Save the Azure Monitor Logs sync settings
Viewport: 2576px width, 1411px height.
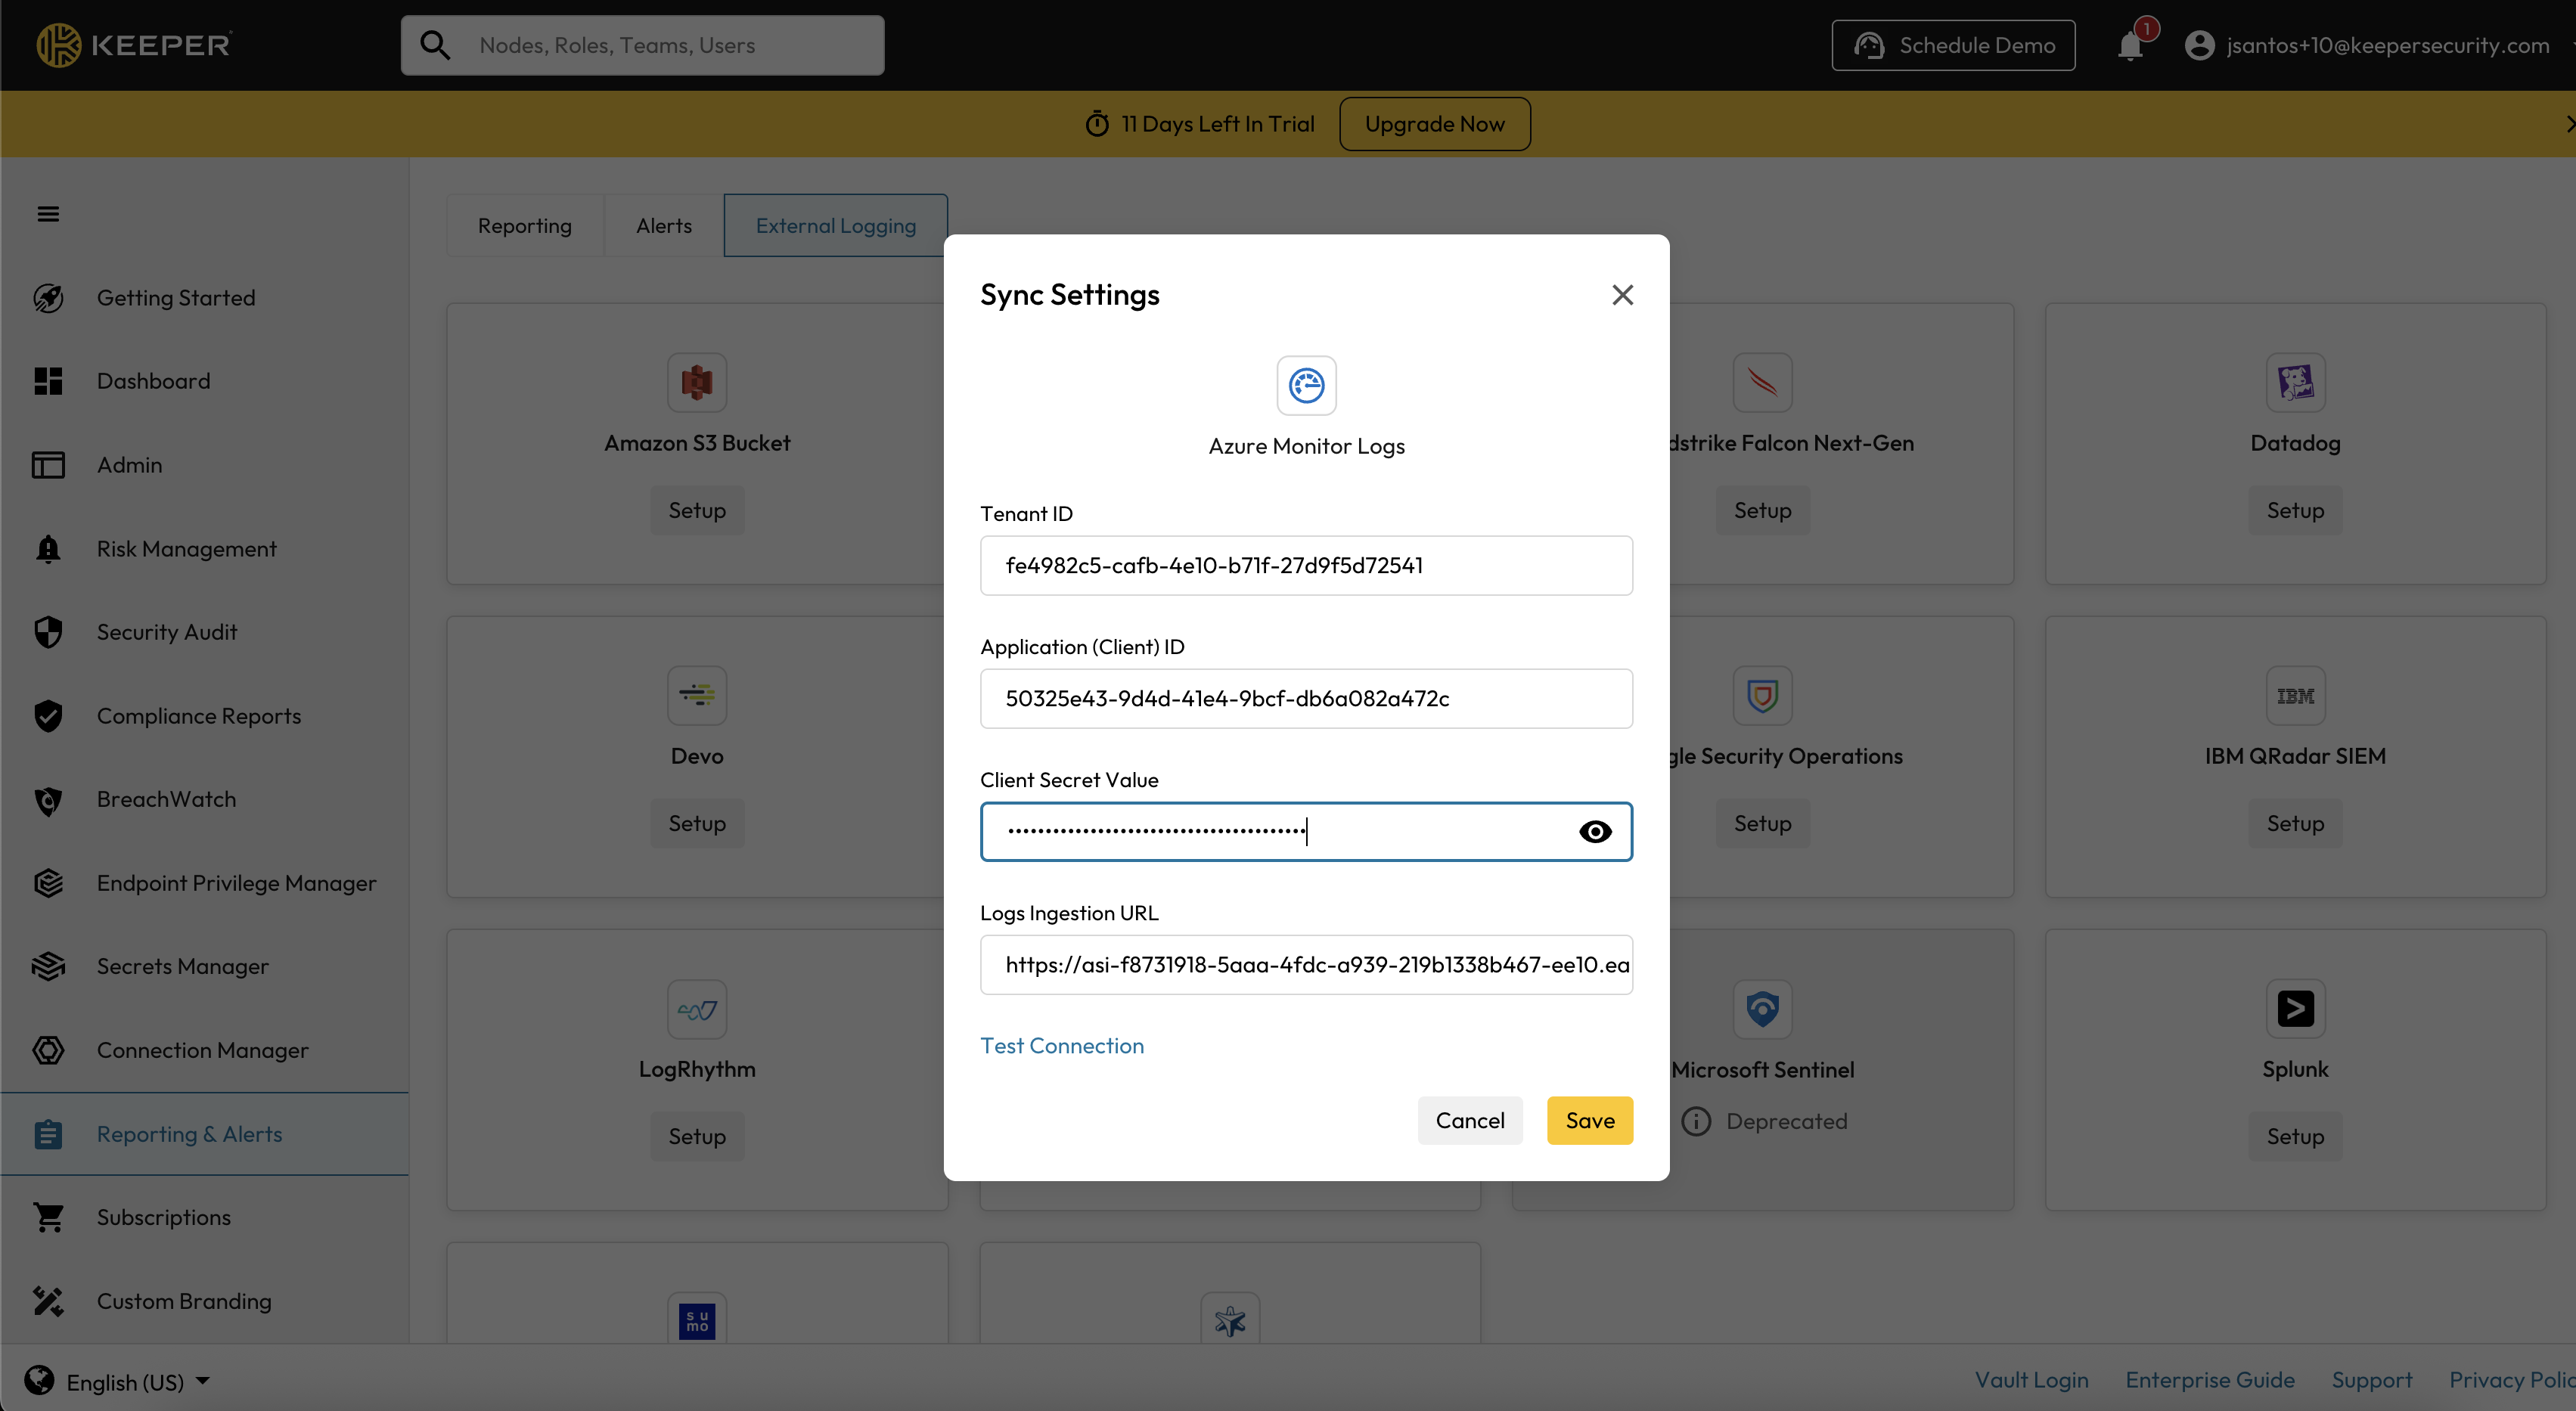1589,1120
